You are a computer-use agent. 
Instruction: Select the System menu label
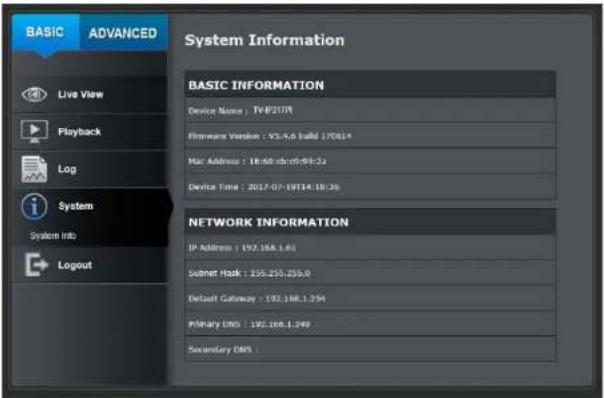[76, 206]
